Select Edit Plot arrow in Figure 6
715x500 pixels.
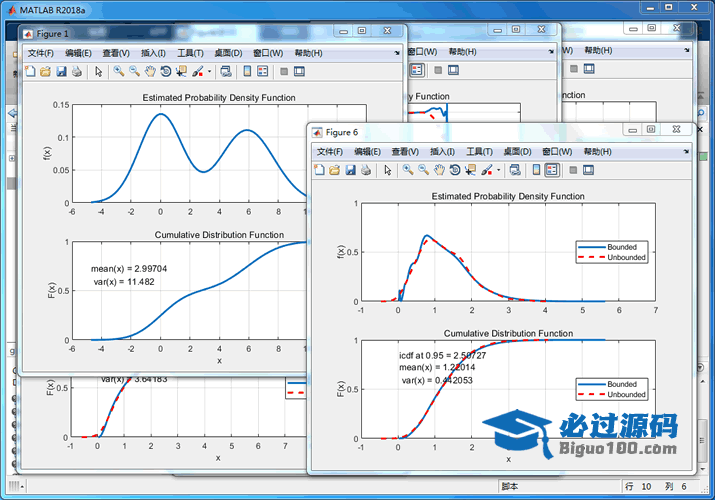click(x=388, y=170)
